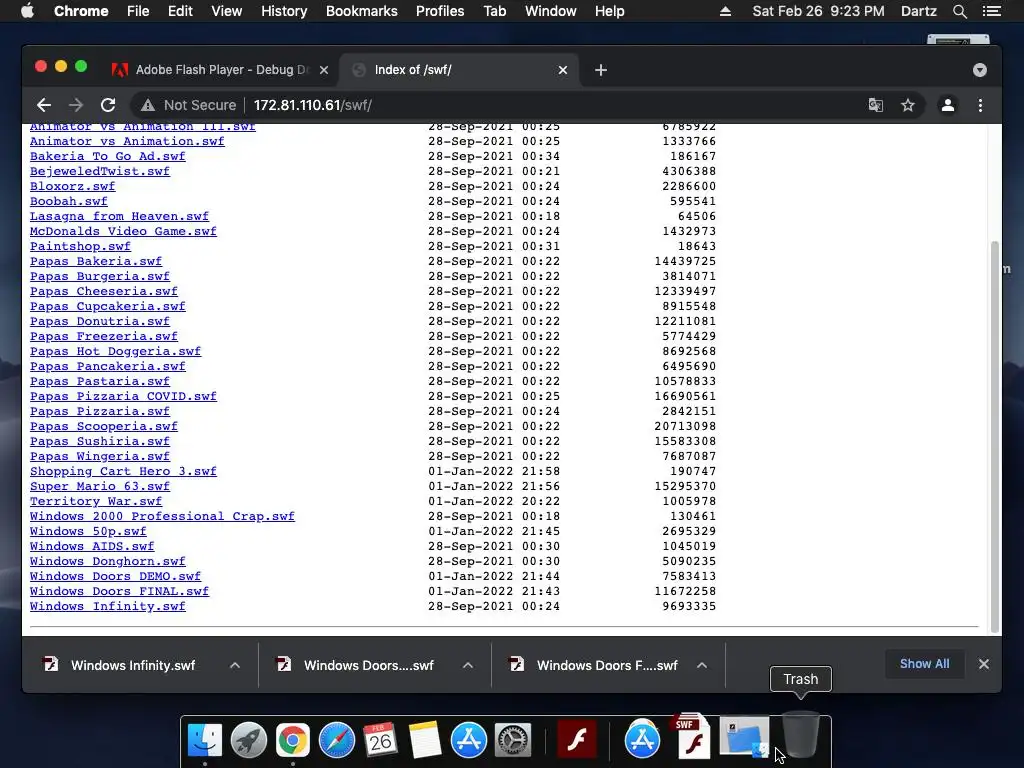Open the Google Translate icon in address bar

click(875, 105)
